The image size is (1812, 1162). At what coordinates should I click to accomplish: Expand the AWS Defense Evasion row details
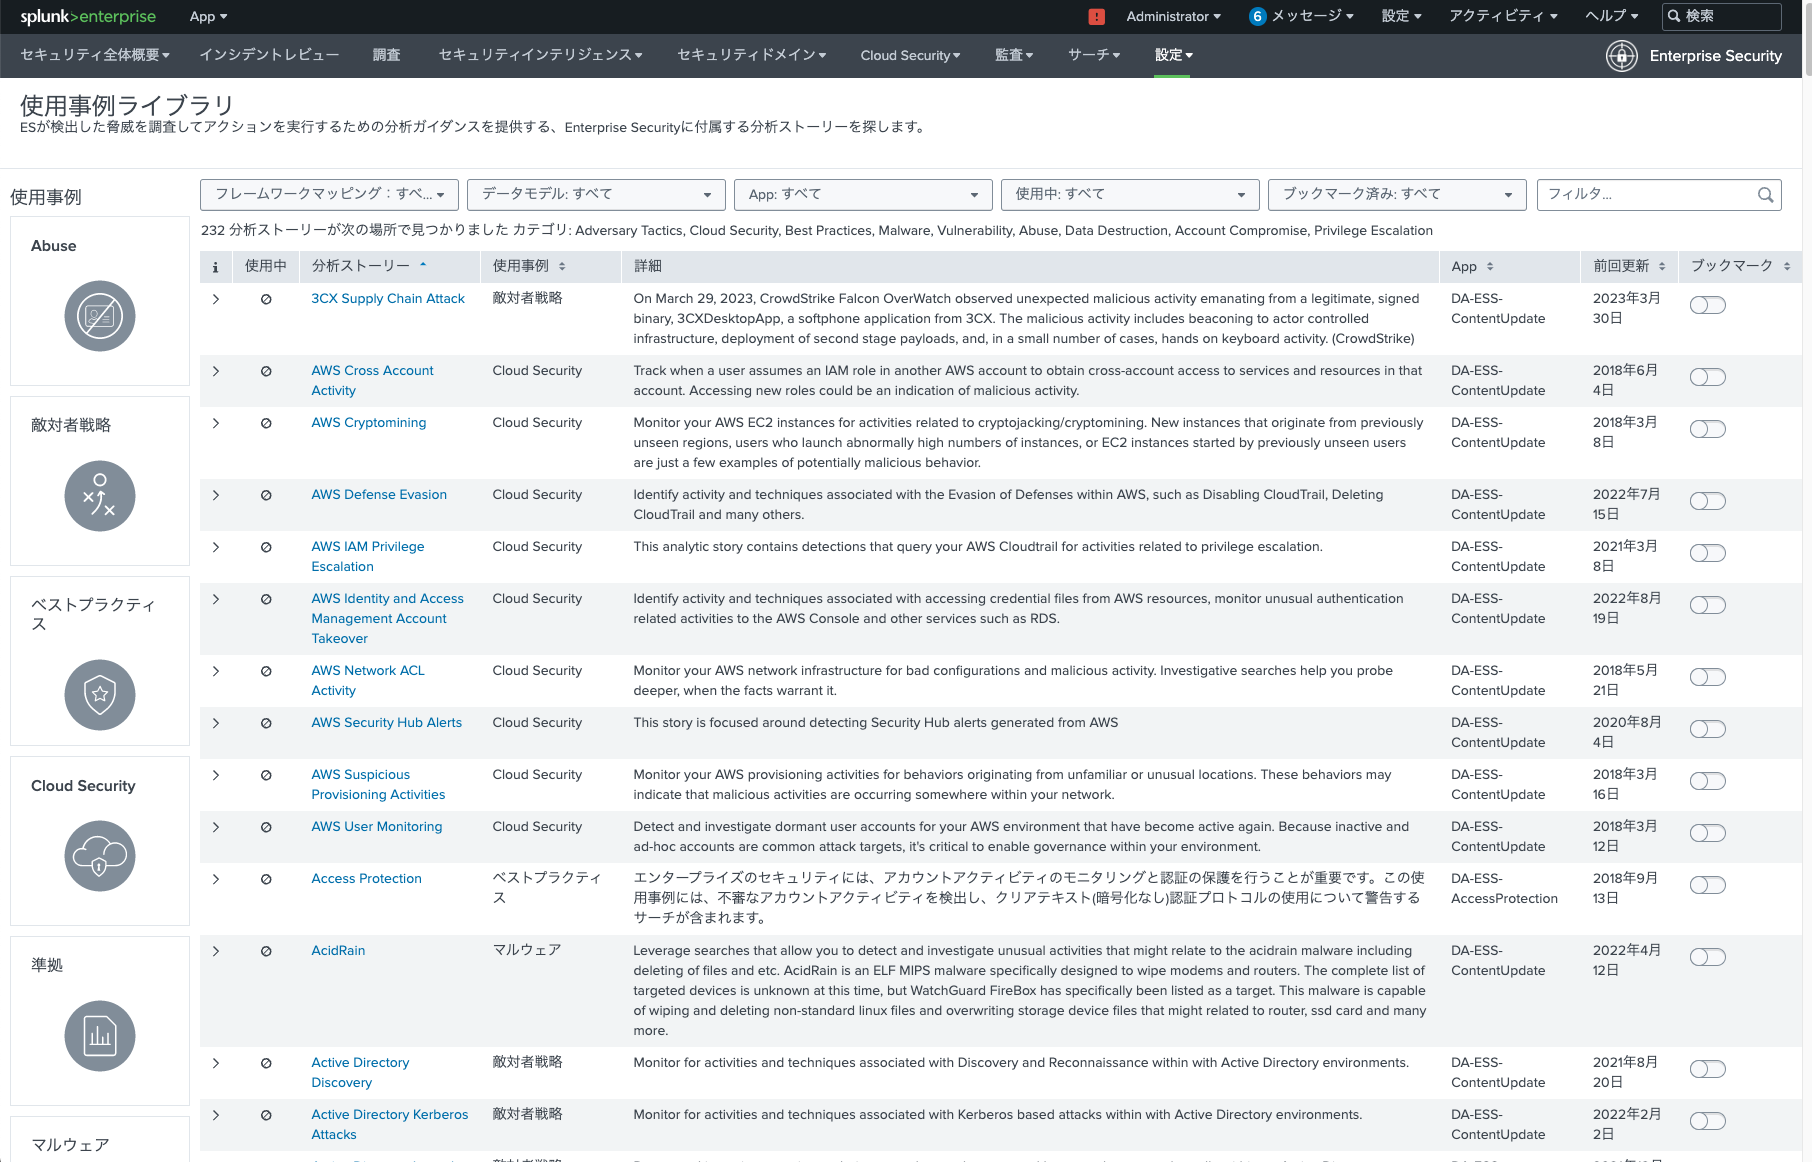point(216,495)
